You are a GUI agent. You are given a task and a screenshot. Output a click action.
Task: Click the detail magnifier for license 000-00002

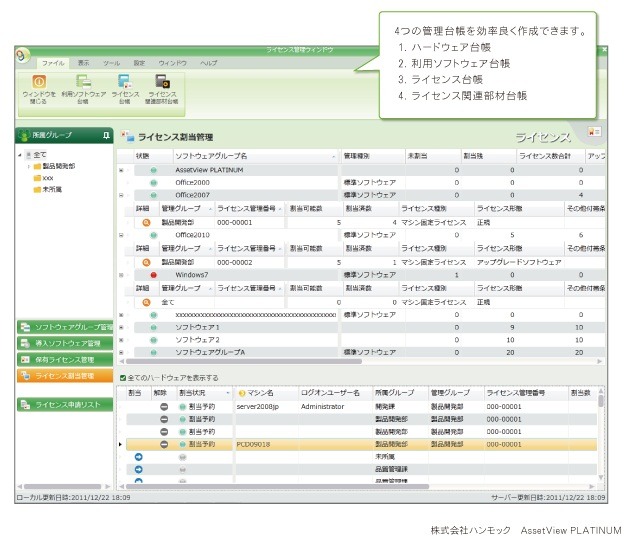[x=146, y=262]
